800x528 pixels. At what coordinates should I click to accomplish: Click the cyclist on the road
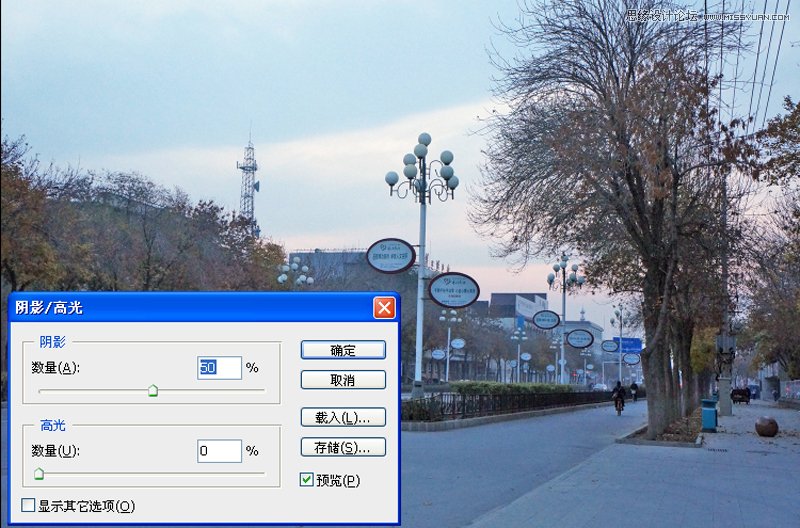pyautogui.click(x=618, y=398)
